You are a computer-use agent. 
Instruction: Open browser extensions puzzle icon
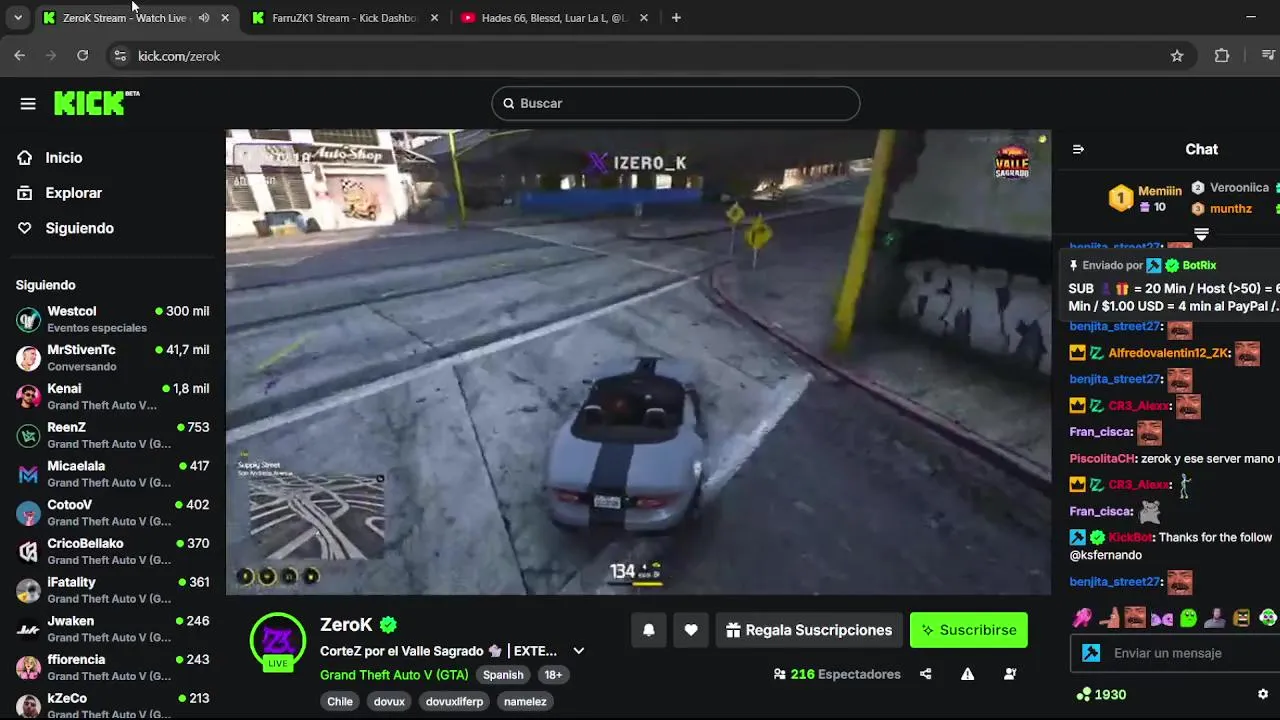[x=1222, y=56]
